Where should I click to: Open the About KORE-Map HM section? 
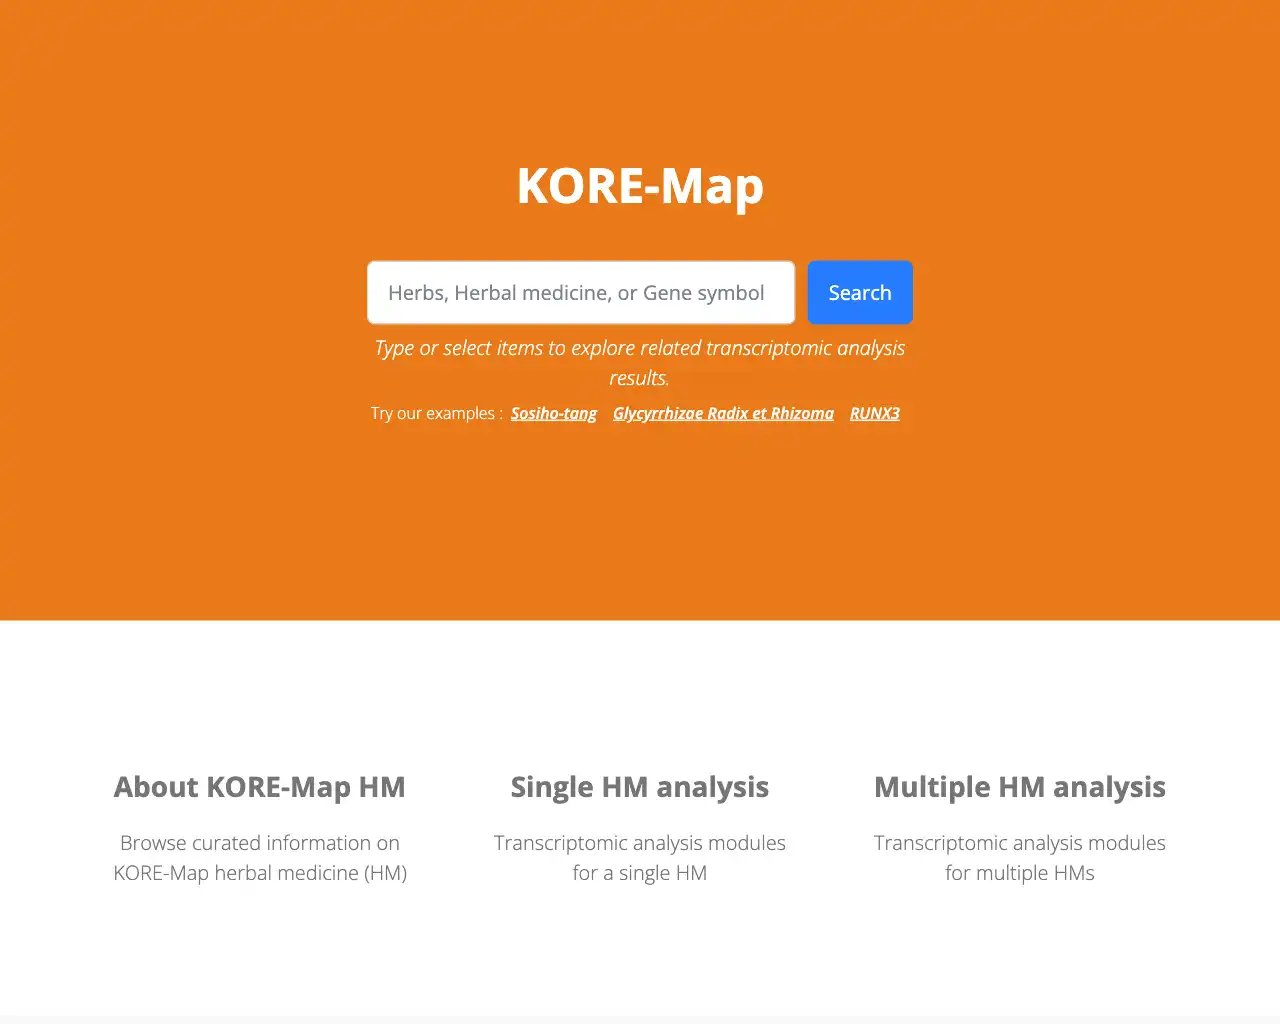pyautogui.click(x=260, y=787)
